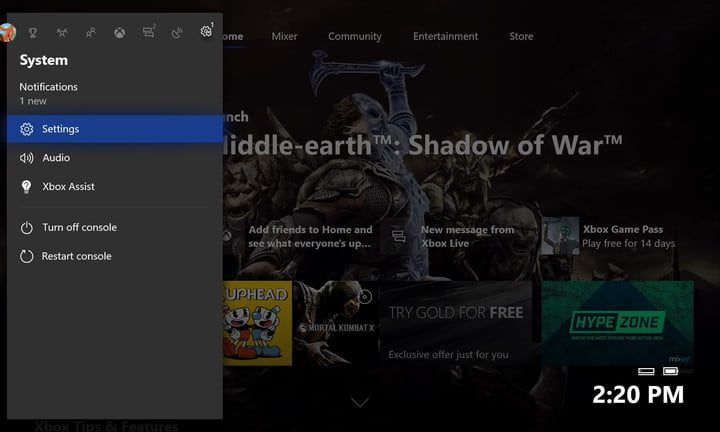Click the Xbox Game Pass thumbnail image

560,236
